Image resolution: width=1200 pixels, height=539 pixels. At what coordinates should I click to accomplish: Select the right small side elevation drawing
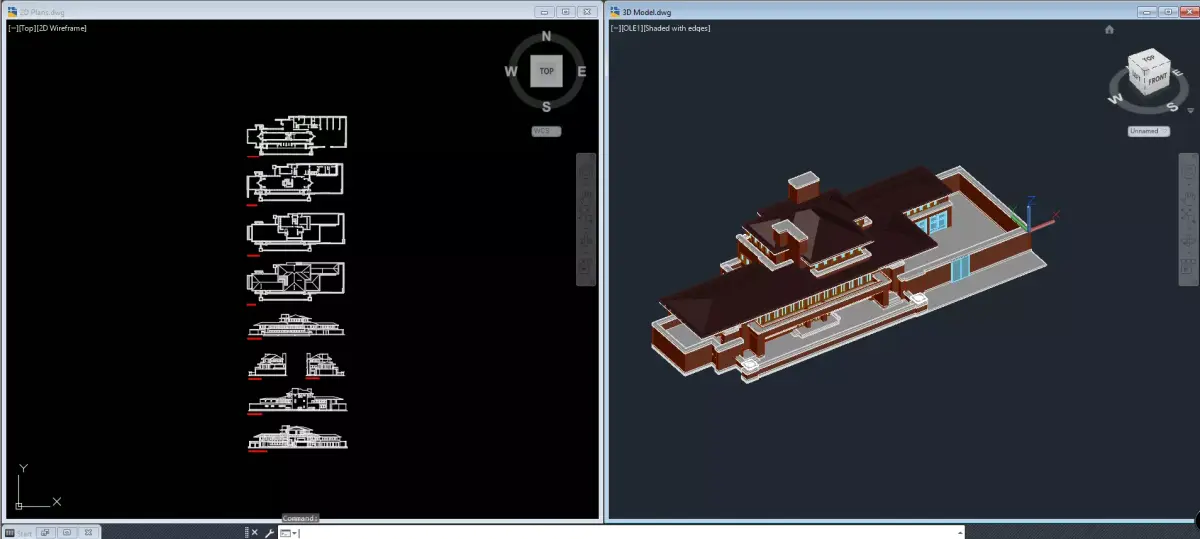[x=325, y=365]
